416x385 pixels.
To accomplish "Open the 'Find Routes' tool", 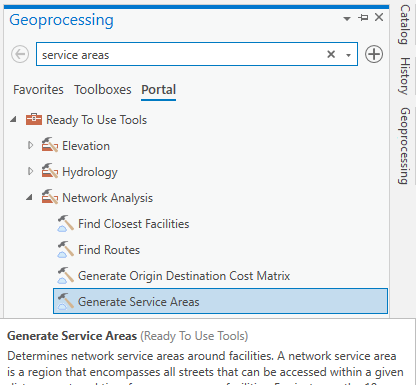I will click(x=109, y=250).
